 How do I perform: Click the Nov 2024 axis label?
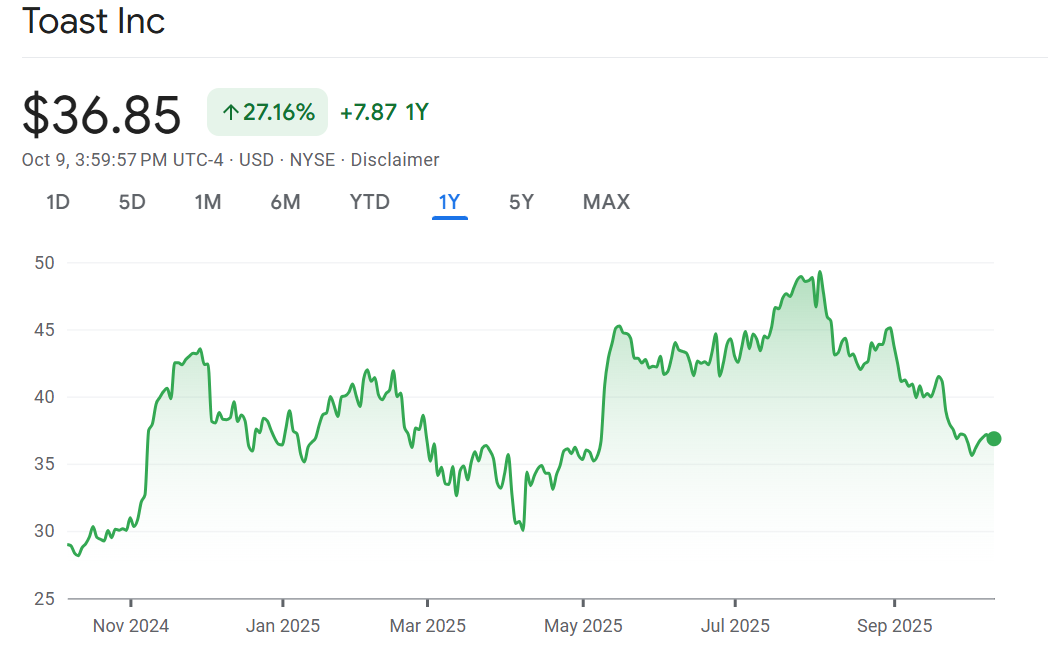[131, 626]
